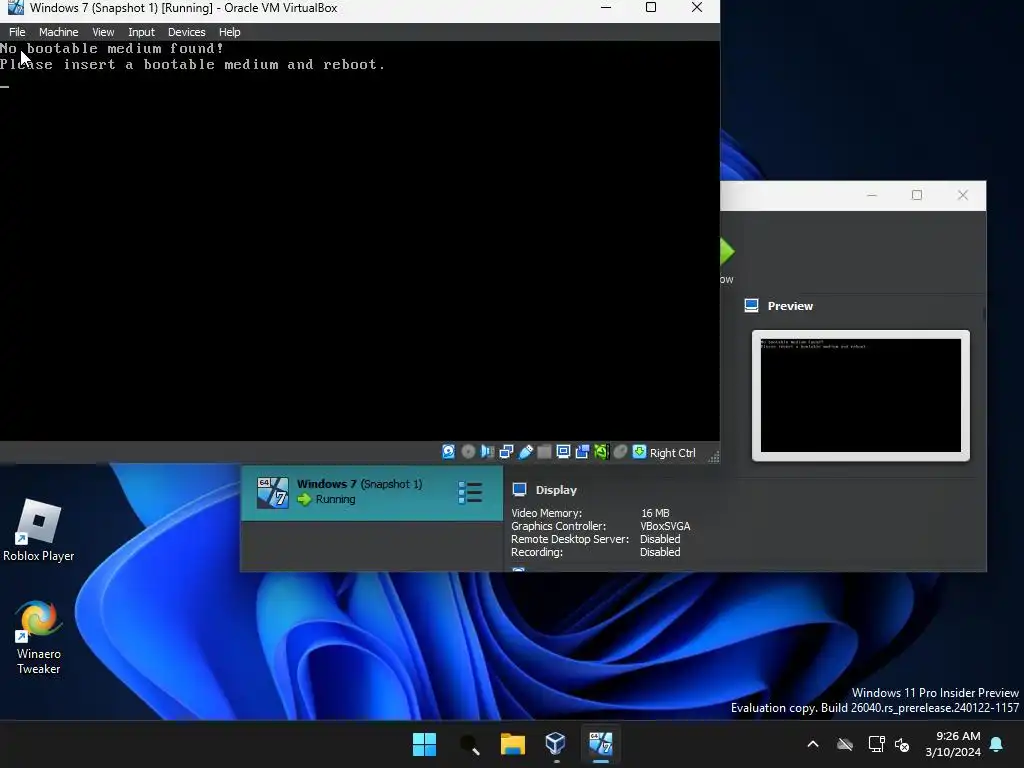Click the Preview monitor icon
The width and height of the screenshot is (1024, 768).
click(752, 306)
